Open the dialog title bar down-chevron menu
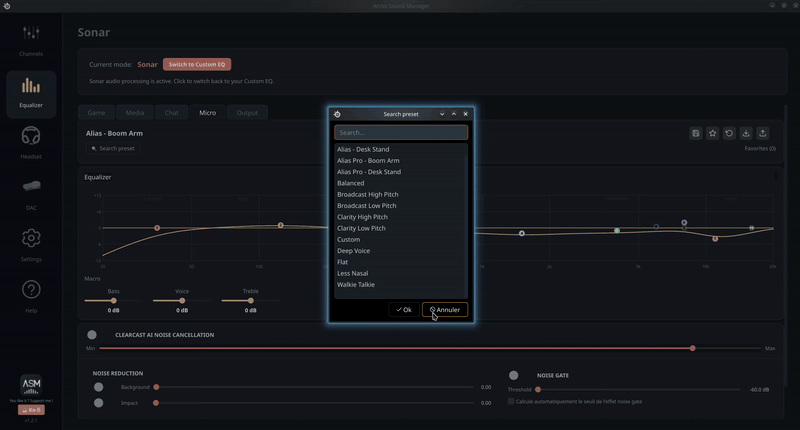The image size is (800, 430). 442,114
